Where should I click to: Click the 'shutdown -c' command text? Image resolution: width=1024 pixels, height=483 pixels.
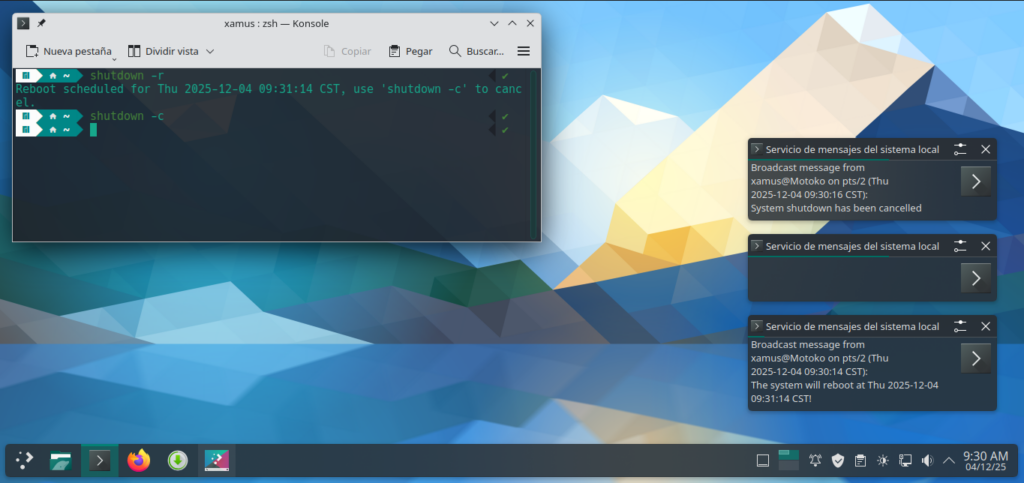[127, 116]
